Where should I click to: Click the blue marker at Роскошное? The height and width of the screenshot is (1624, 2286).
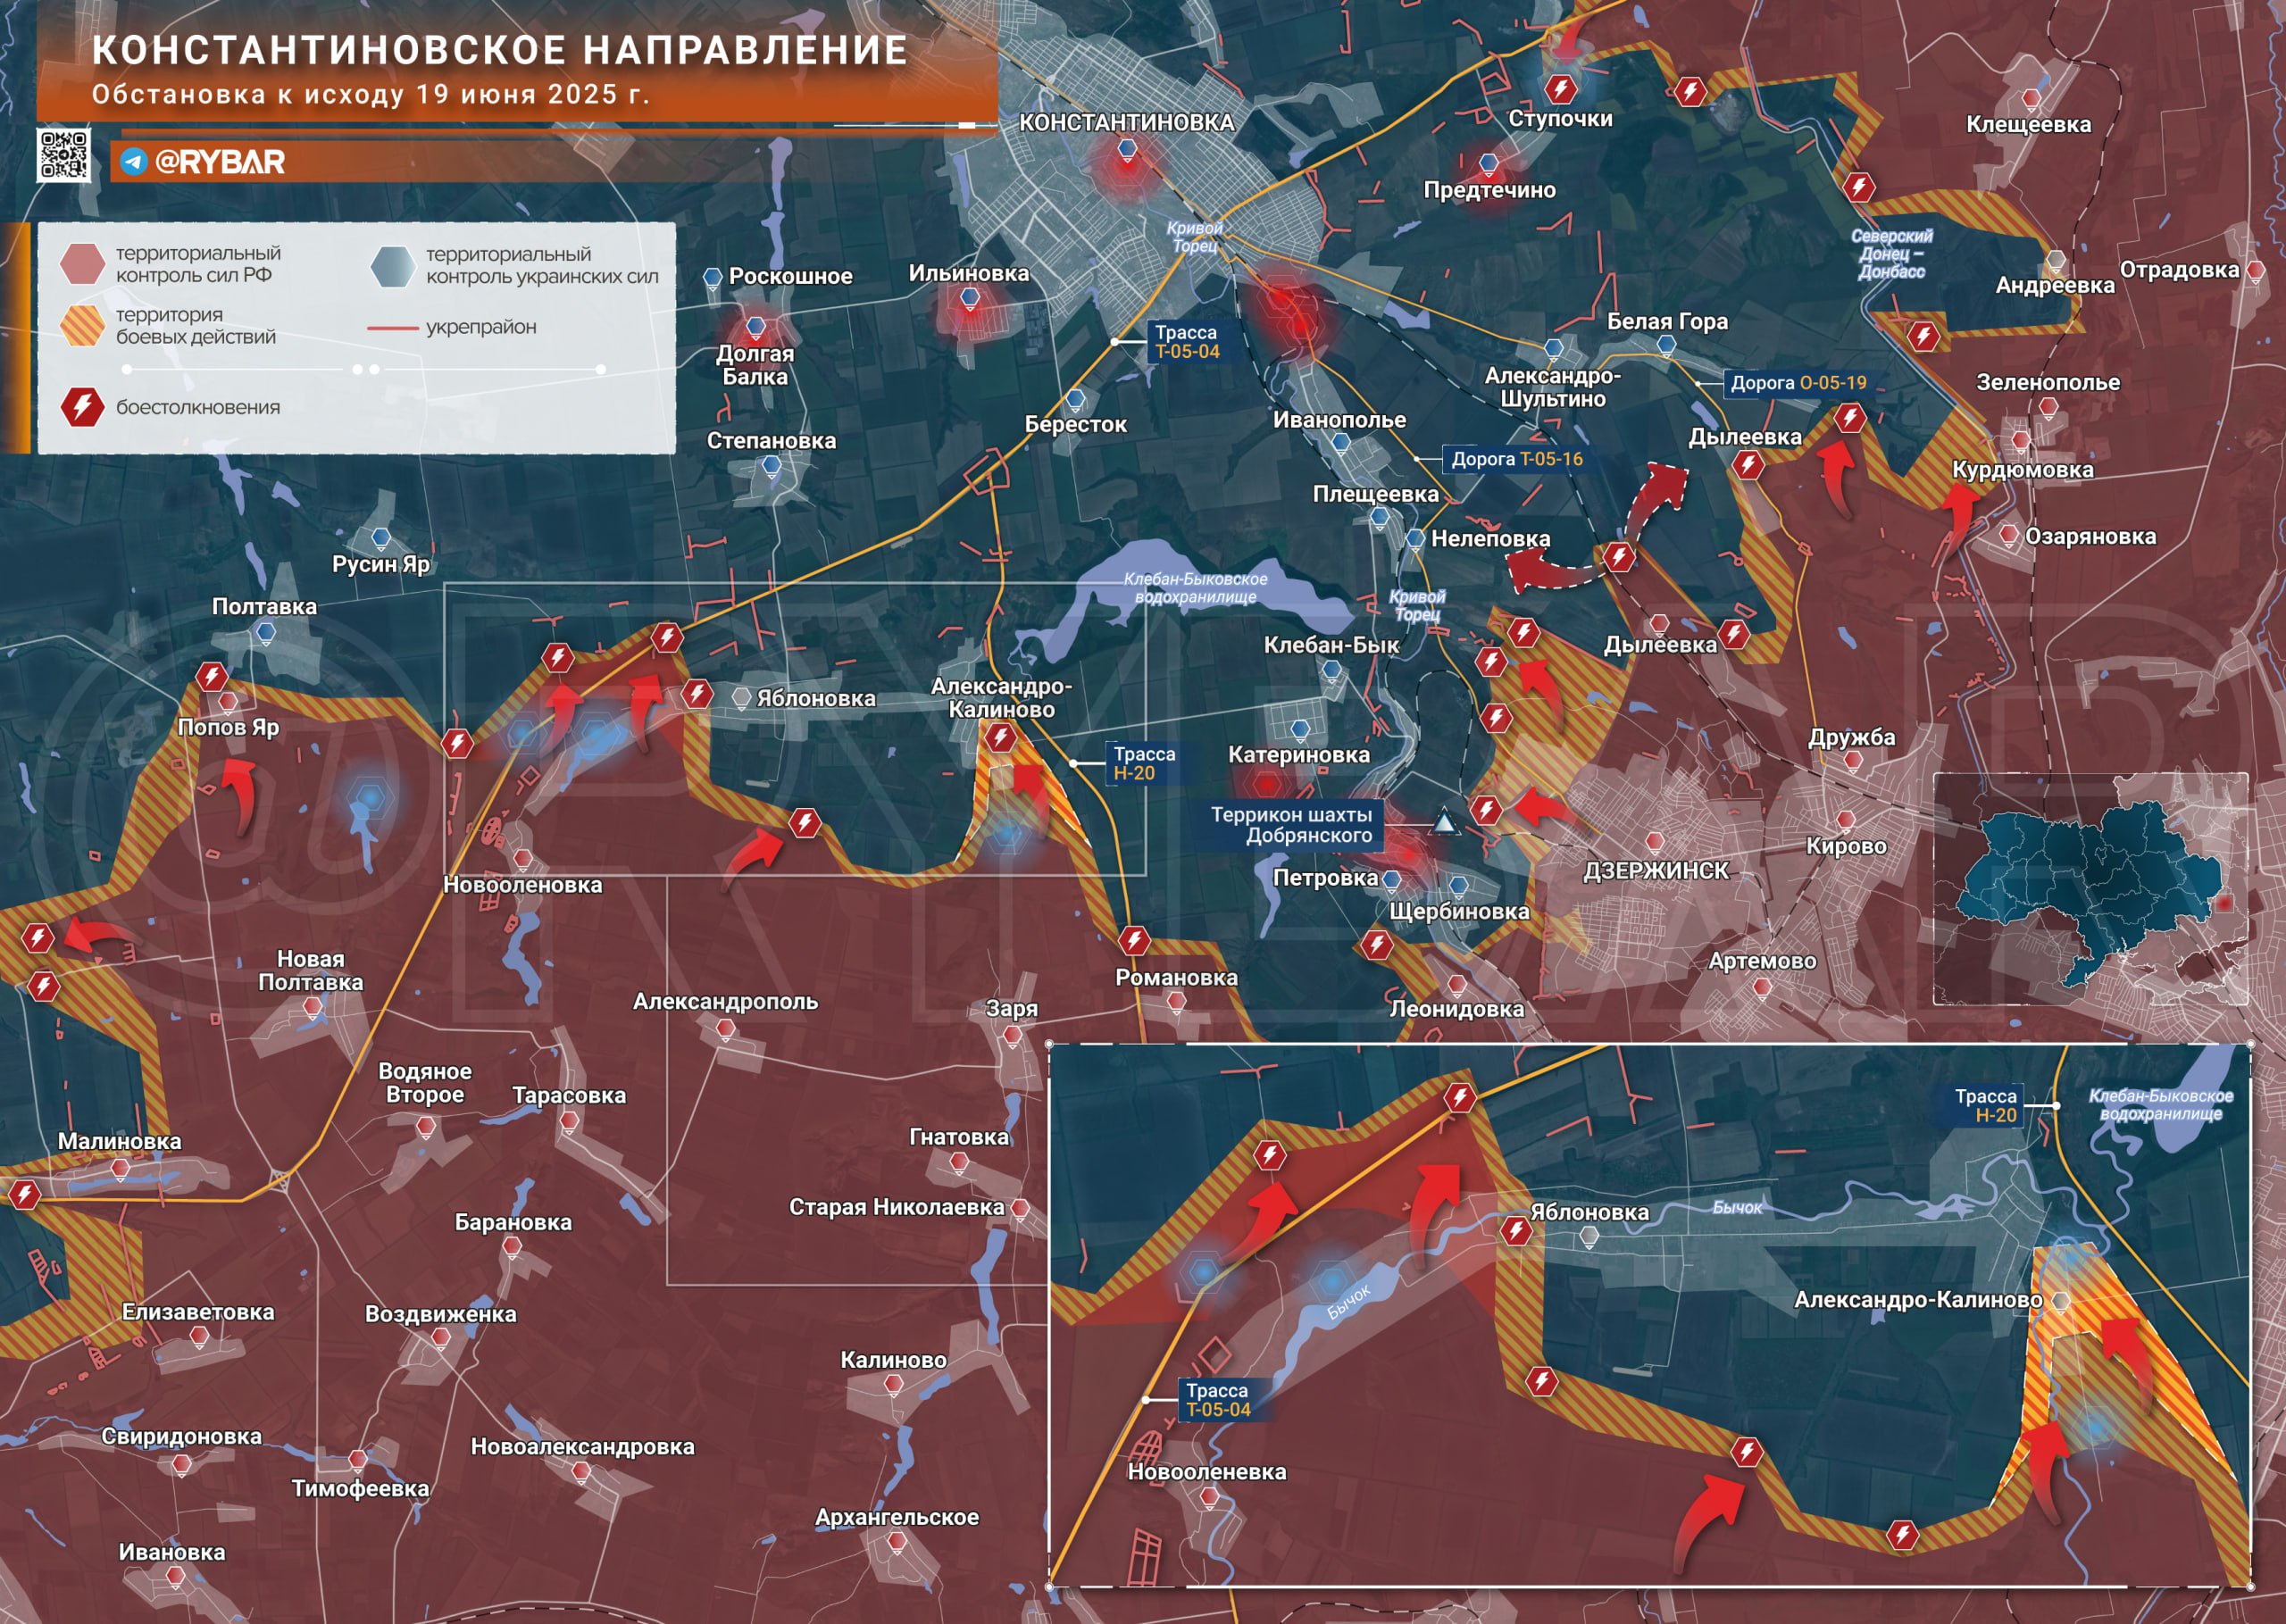click(712, 277)
